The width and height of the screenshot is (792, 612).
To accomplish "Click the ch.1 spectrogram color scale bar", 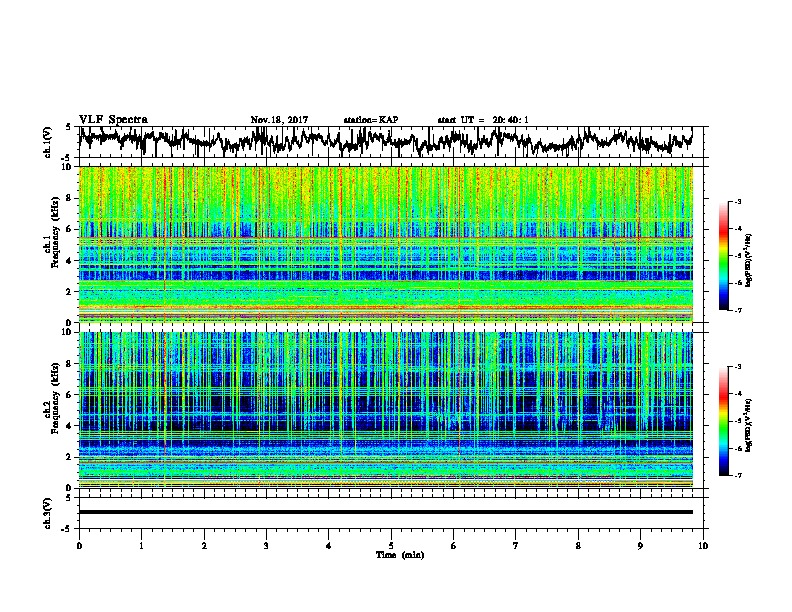I will [724, 256].
